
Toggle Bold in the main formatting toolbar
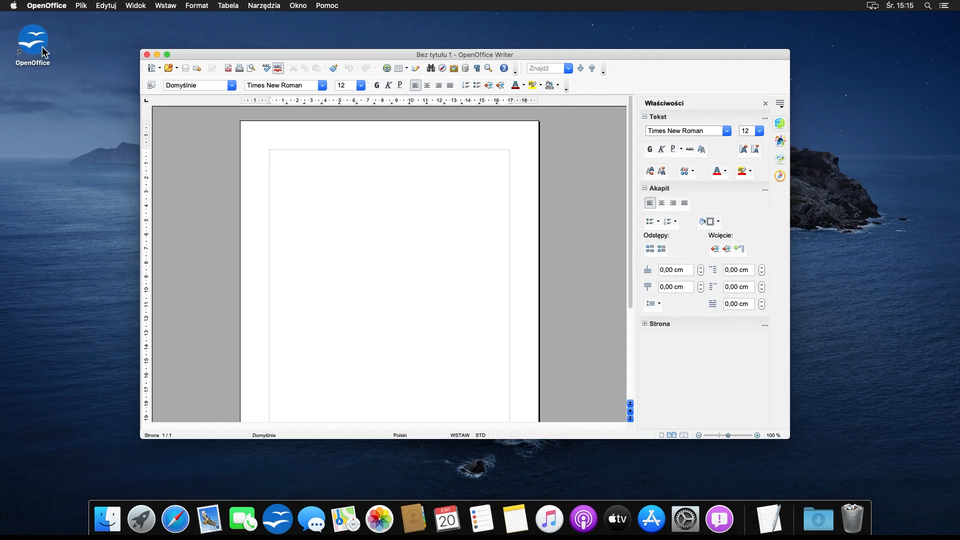coord(377,85)
